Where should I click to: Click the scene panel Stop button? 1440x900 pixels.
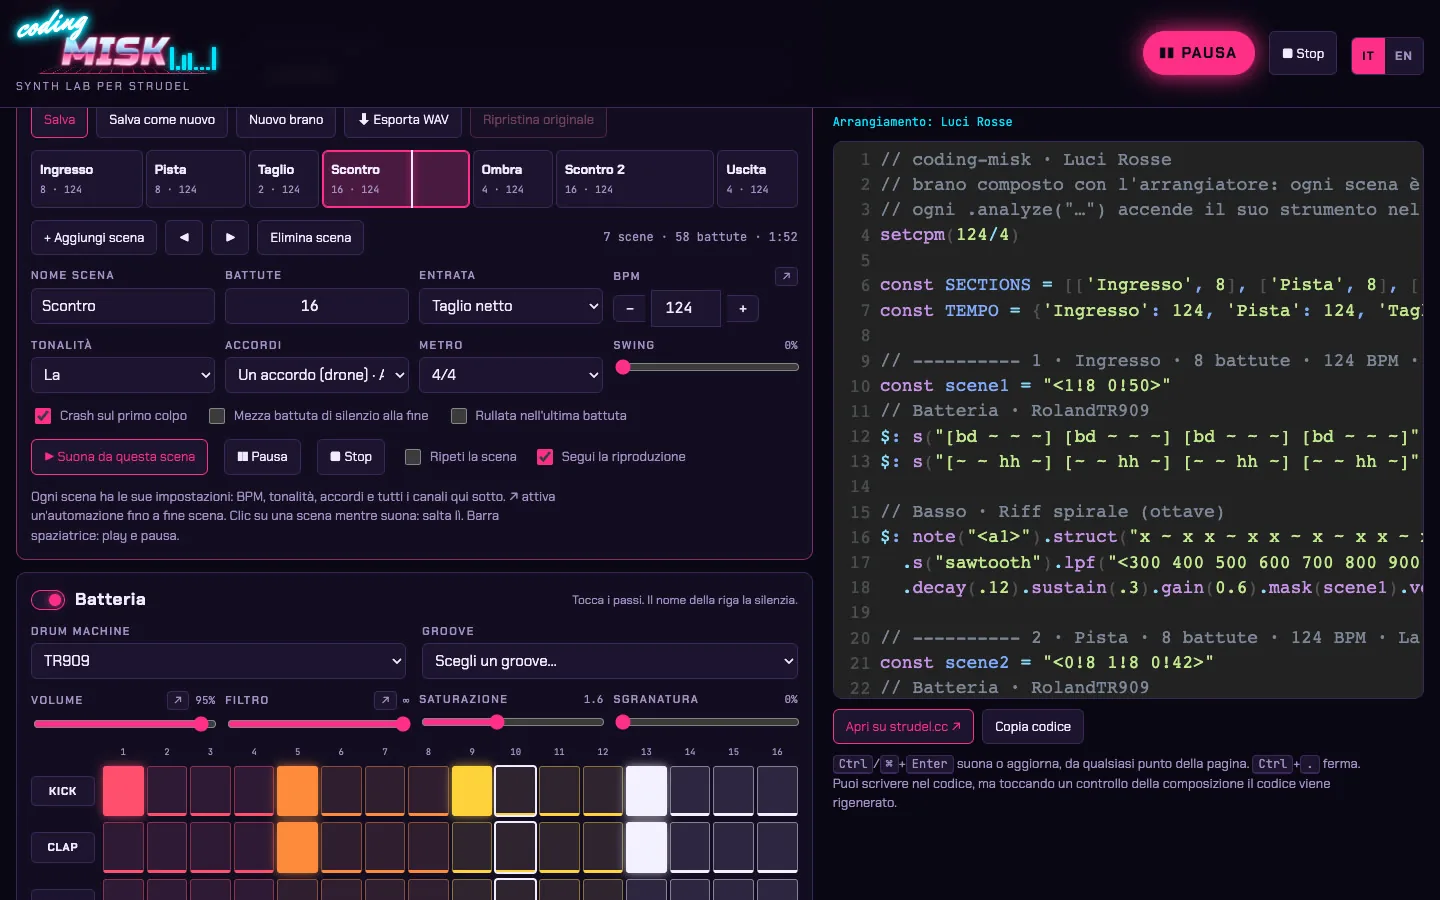(351, 457)
